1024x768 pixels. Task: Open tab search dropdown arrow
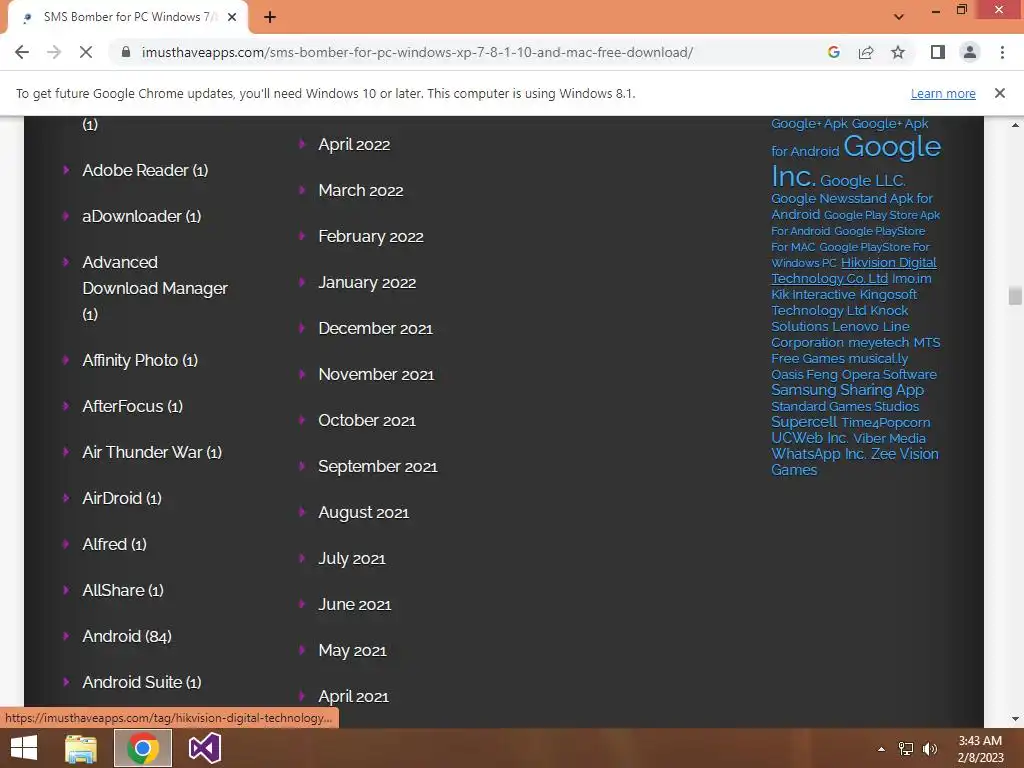click(899, 17)
